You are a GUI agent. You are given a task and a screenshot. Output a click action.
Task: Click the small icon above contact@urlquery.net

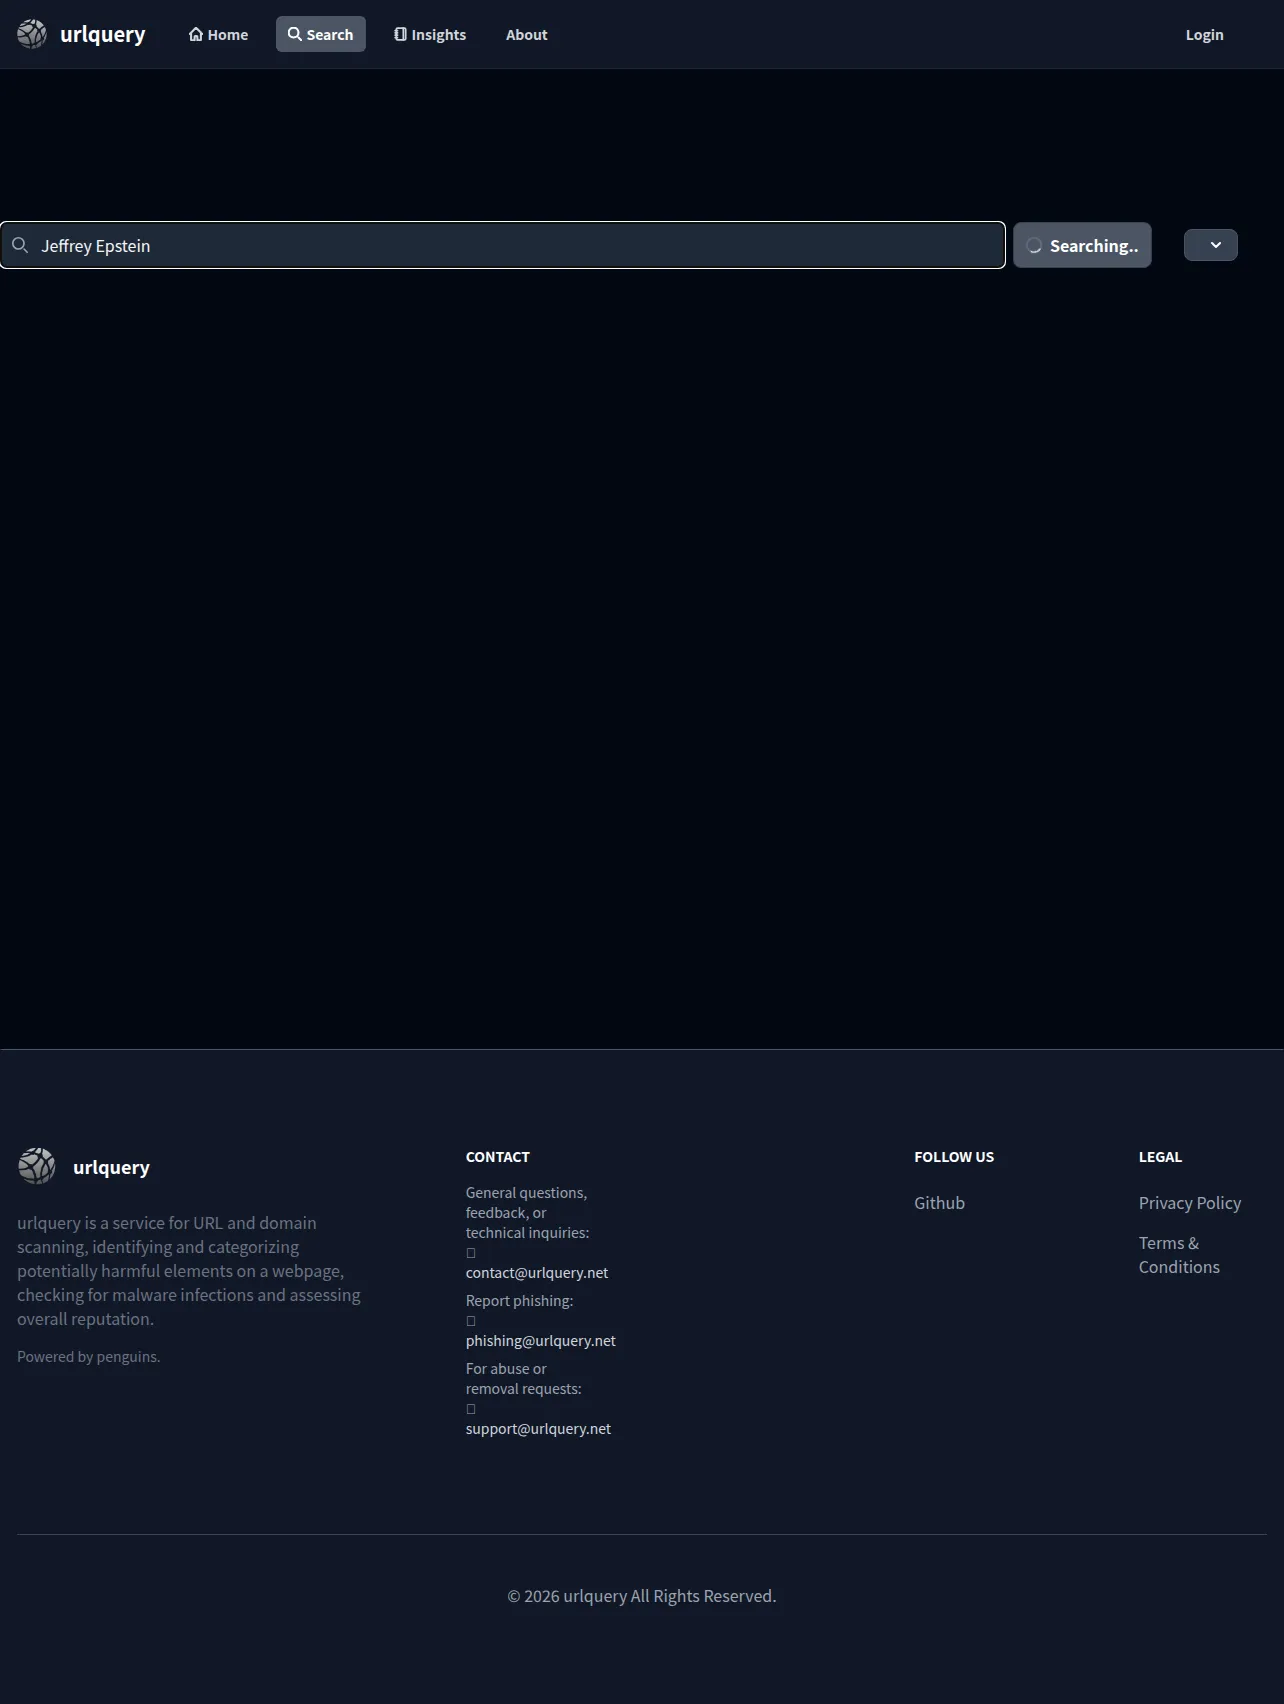(x=471, y=1253)
